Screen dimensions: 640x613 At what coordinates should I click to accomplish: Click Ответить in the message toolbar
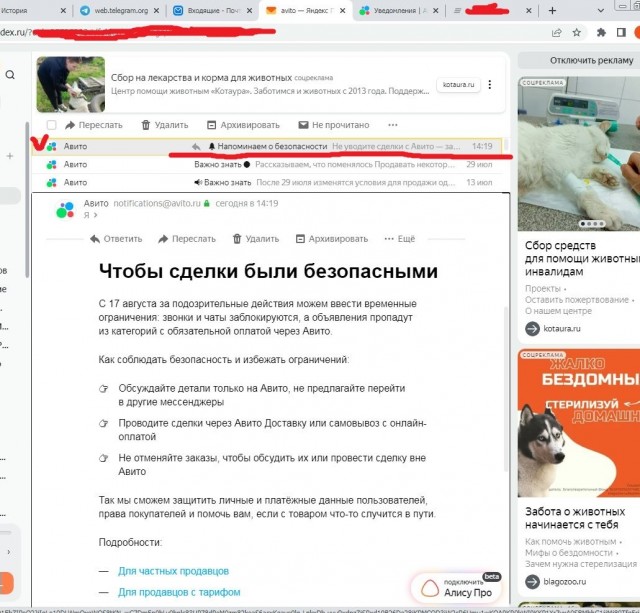pyautogui.click(x=116, y=239)
